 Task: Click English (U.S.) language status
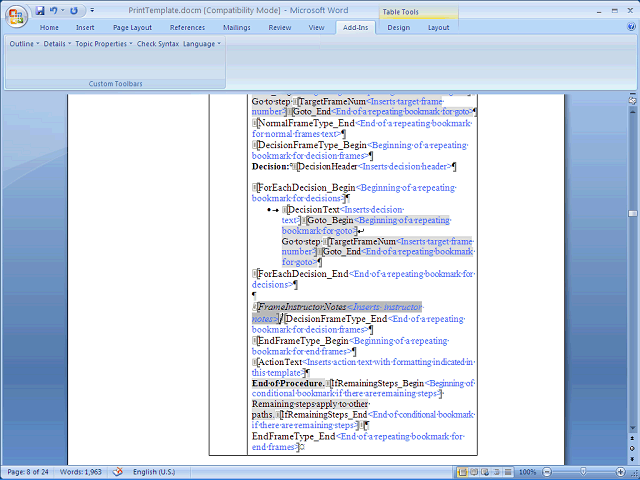[x=154, y=472]
